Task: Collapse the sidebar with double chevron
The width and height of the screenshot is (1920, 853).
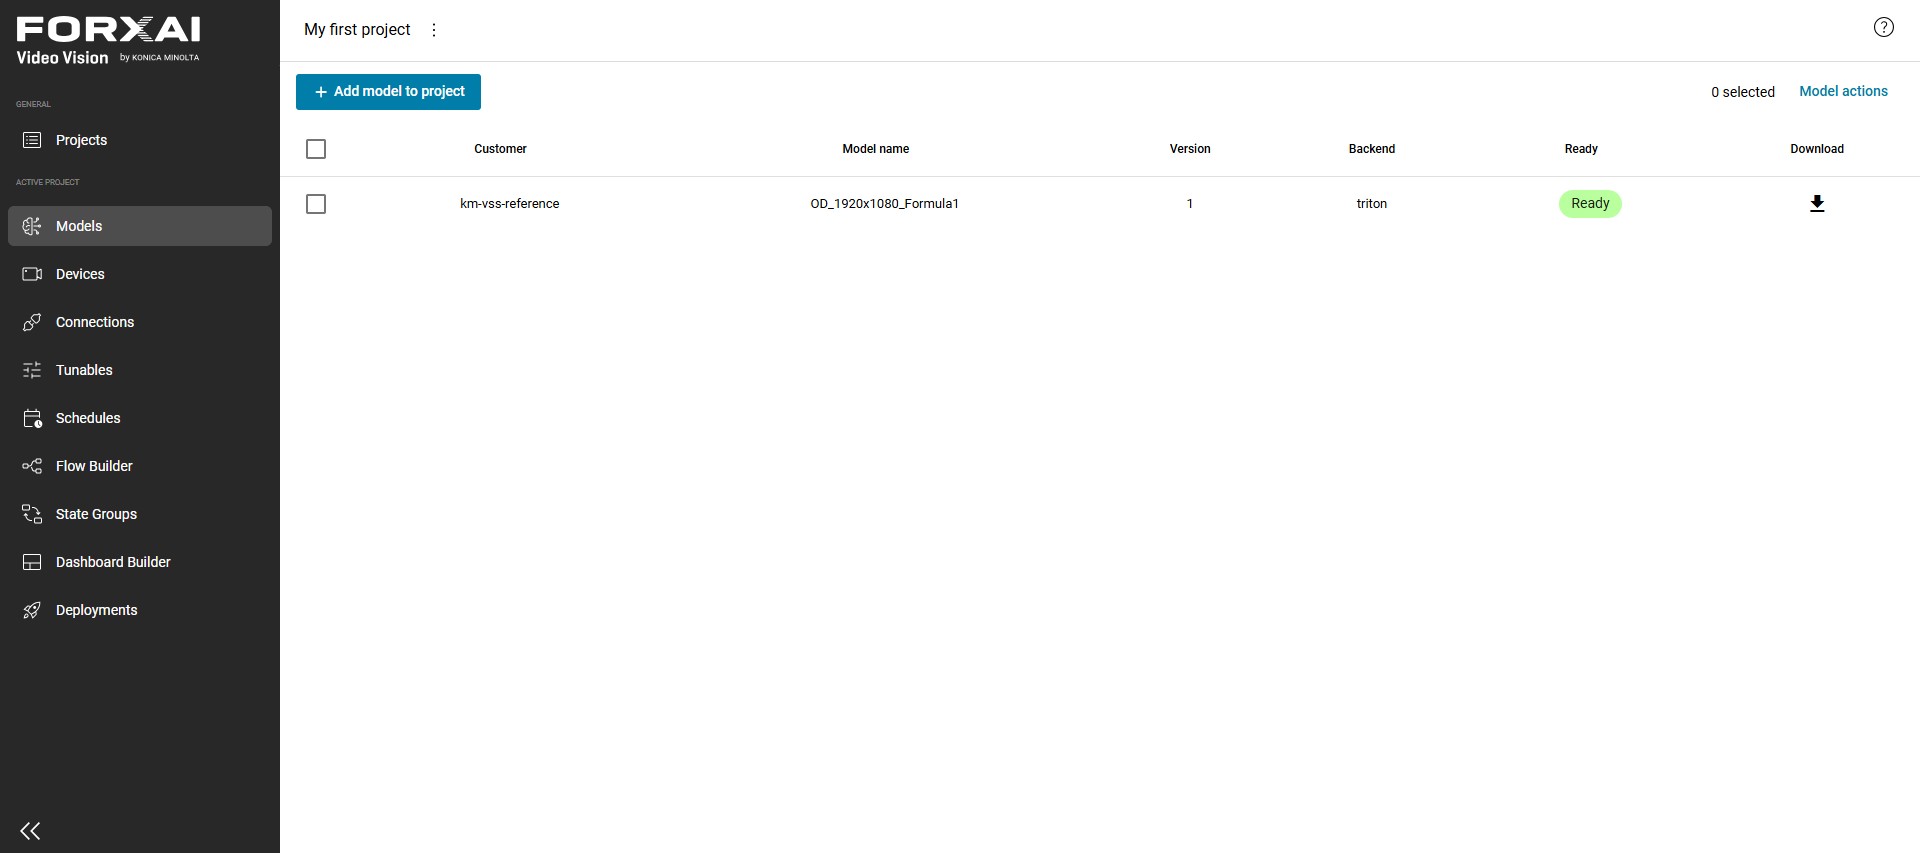Action: pos(31,831)
